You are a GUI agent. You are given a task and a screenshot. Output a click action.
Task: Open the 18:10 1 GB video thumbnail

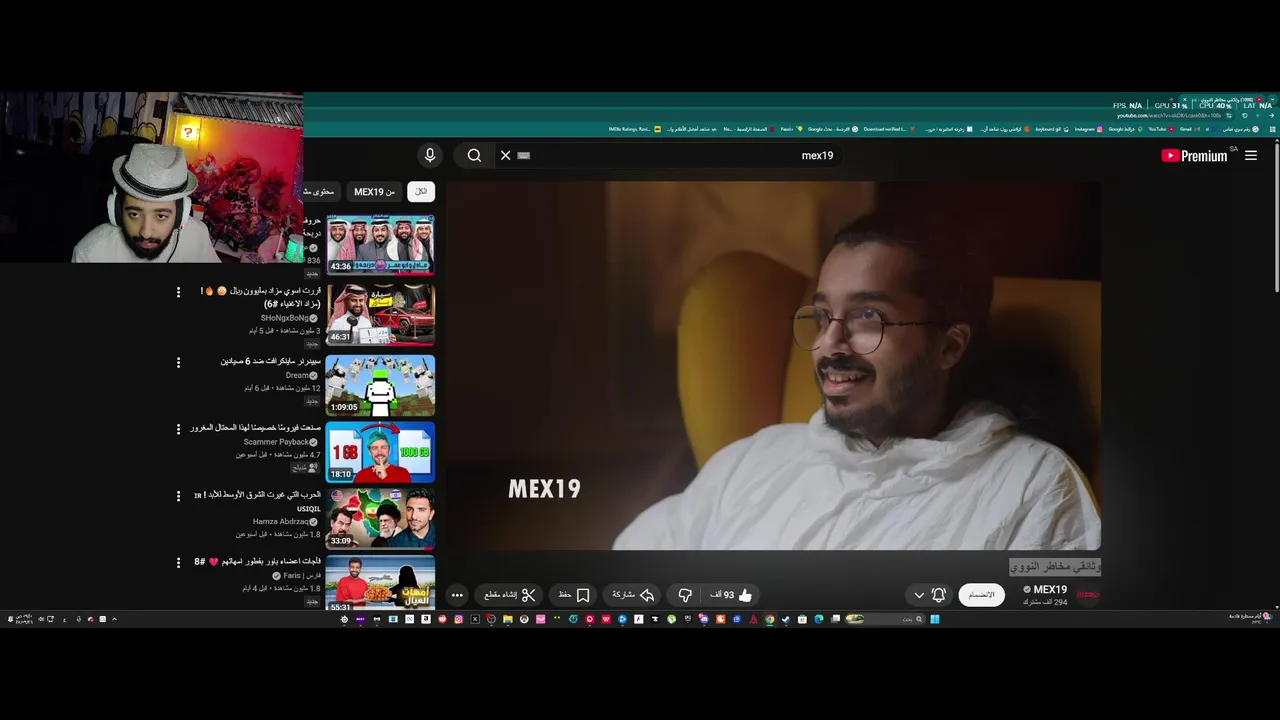(x=380, y=452)
